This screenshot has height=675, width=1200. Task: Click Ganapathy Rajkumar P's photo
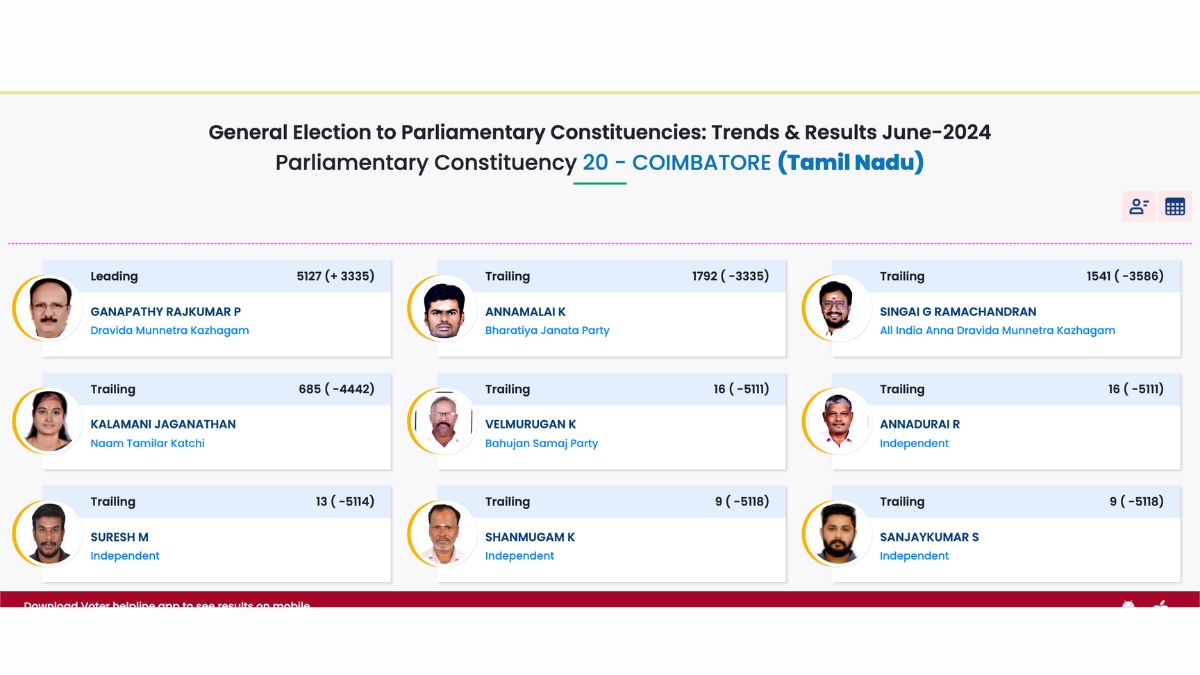pos(48,308)
